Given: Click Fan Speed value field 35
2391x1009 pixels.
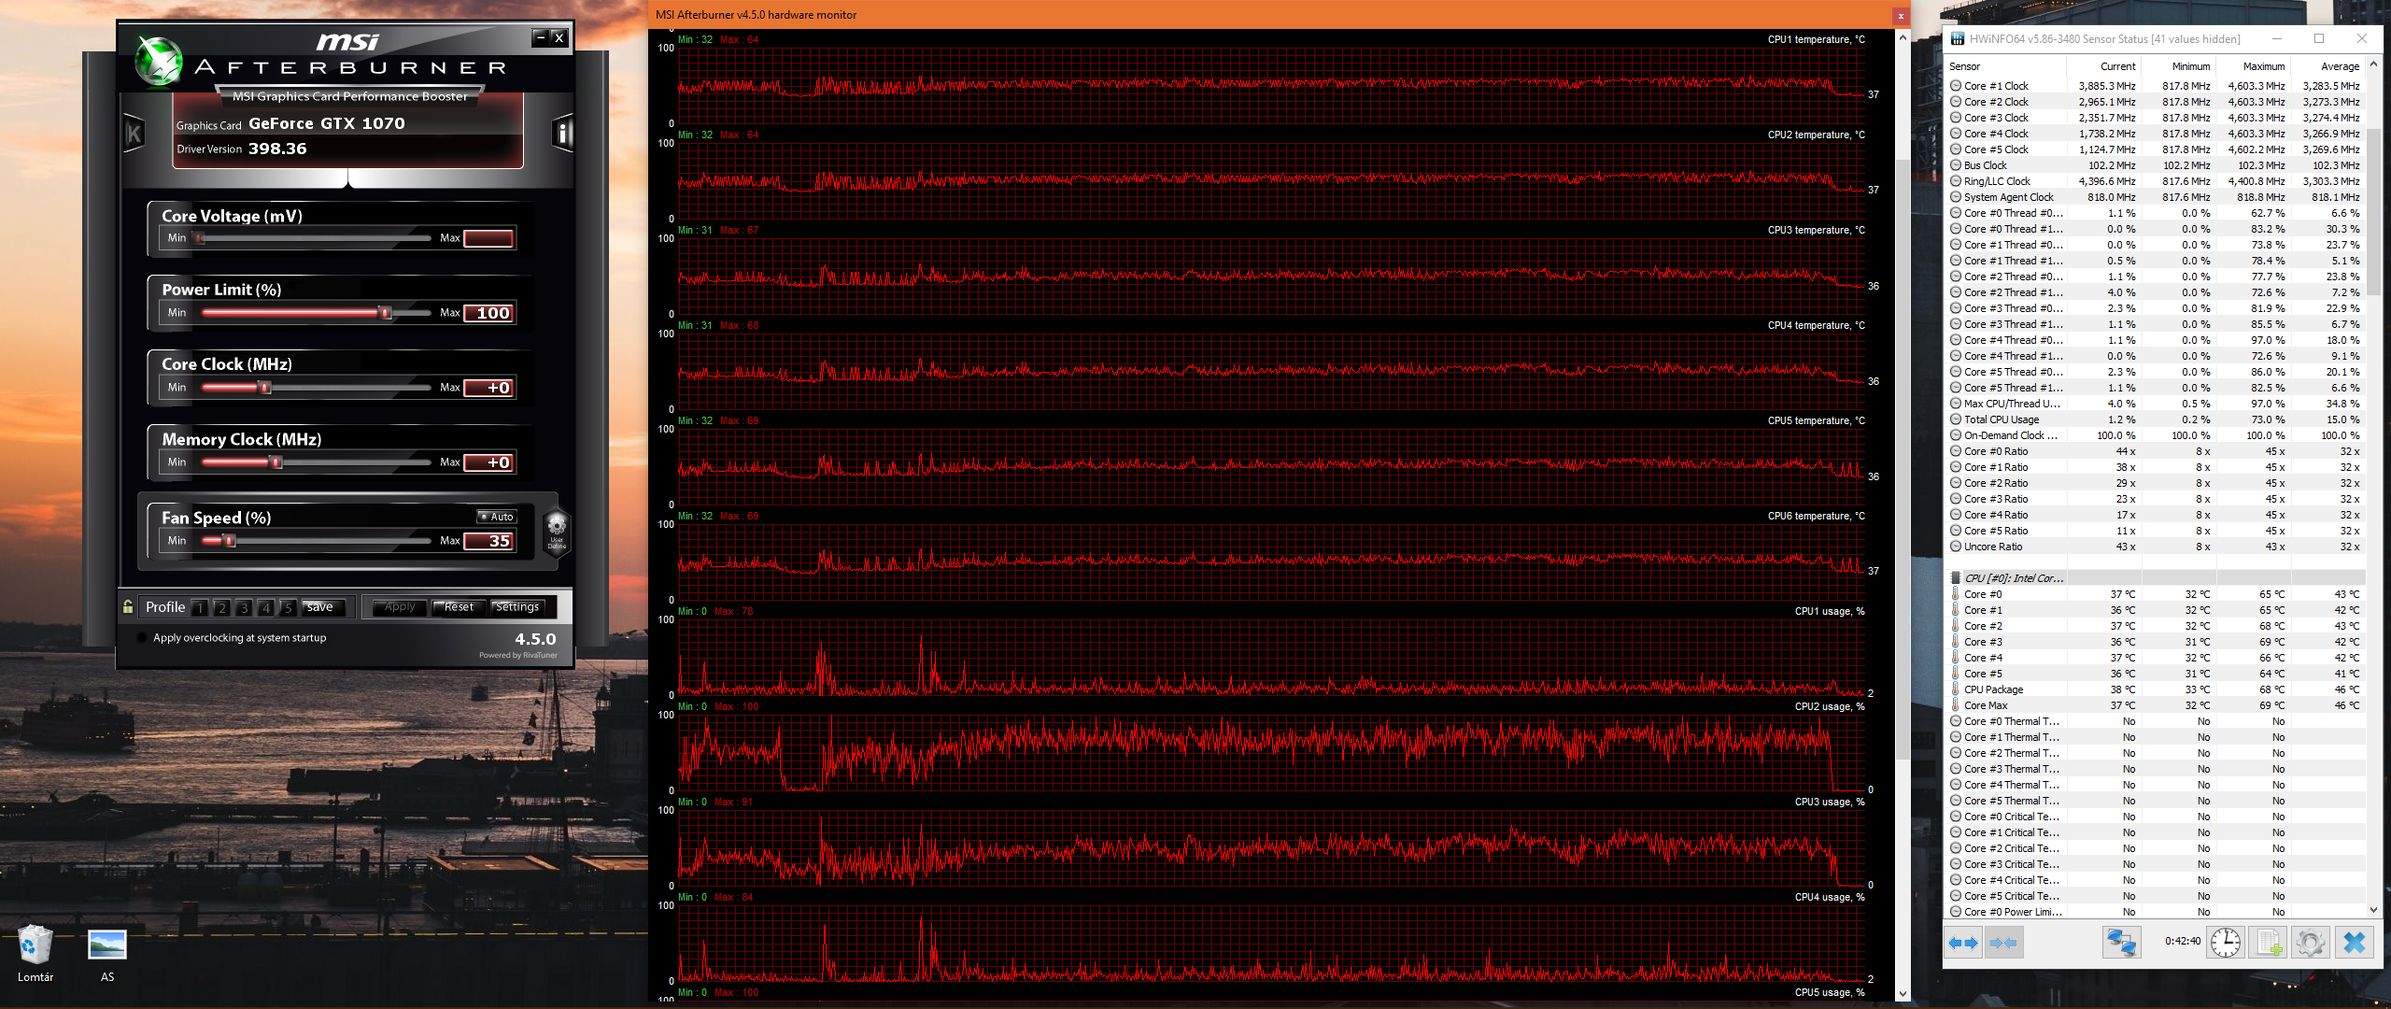Looking at the screenshot, I should click(x=489, y=541).
